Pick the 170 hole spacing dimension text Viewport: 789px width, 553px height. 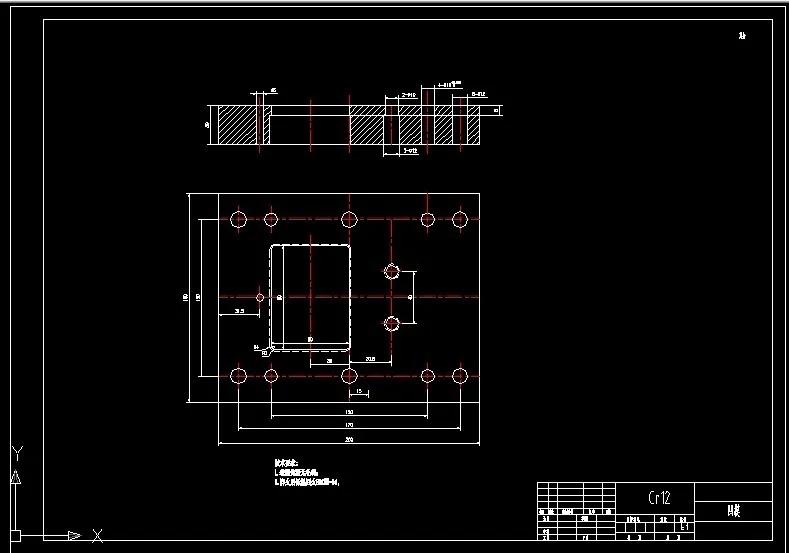[x=349, y=425]
